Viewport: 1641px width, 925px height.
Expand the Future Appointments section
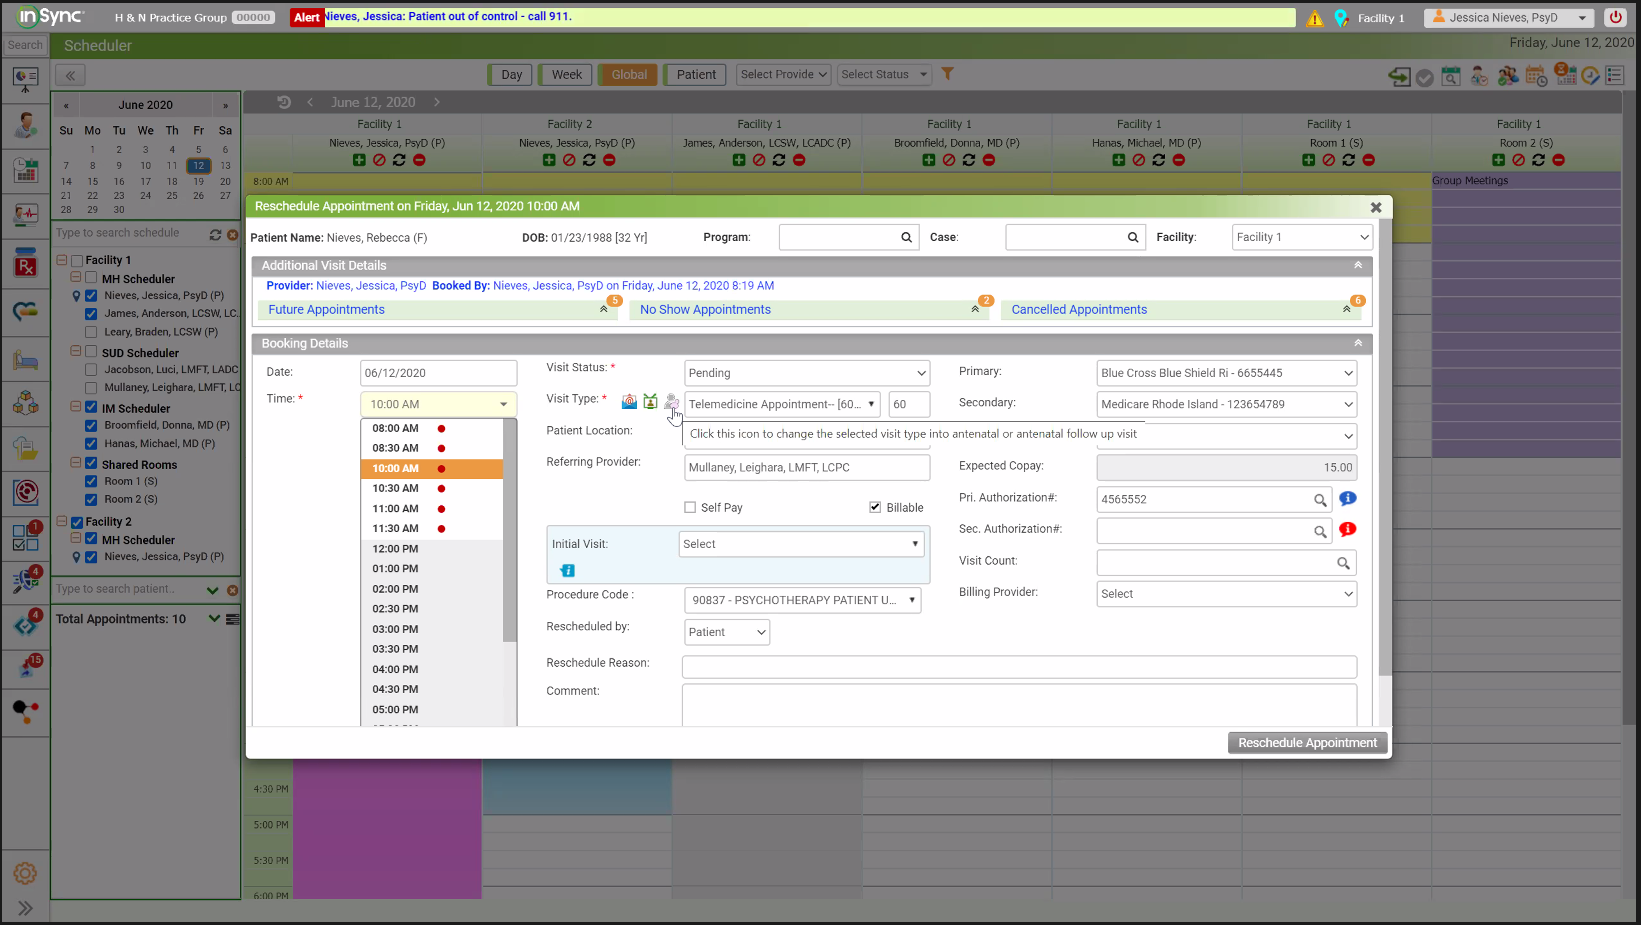coord(603,310)
